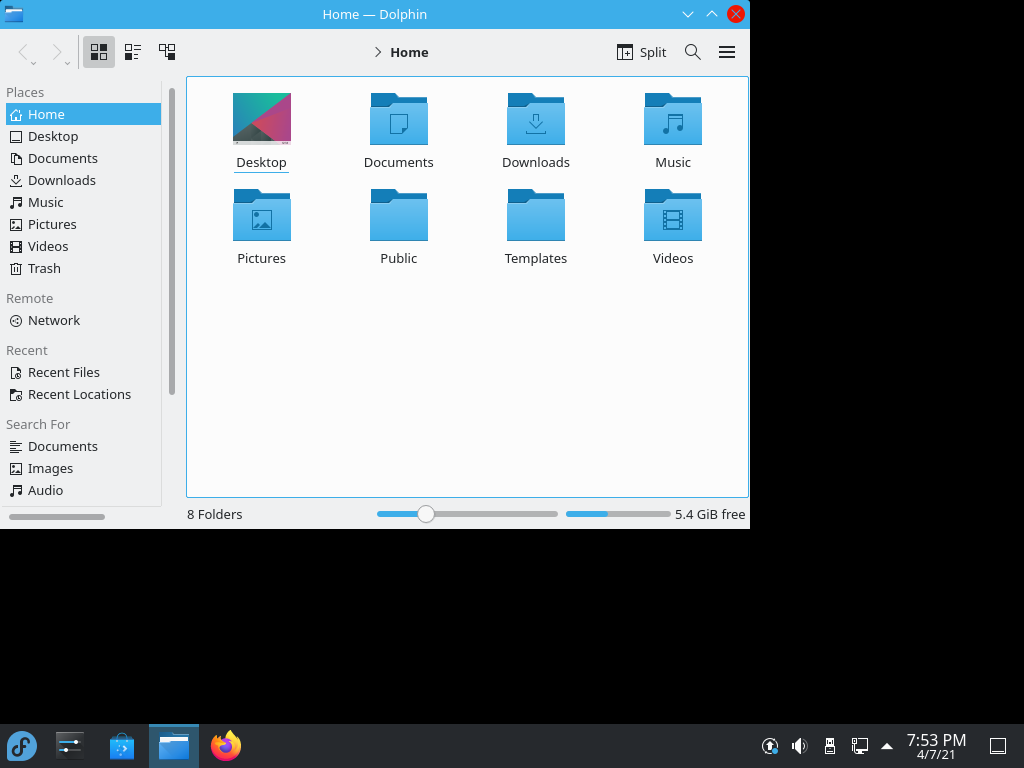Launch Firefox from taskbar
This screenshot has width=1024, height=768.
pyautogui.click(x=226, y=746)
